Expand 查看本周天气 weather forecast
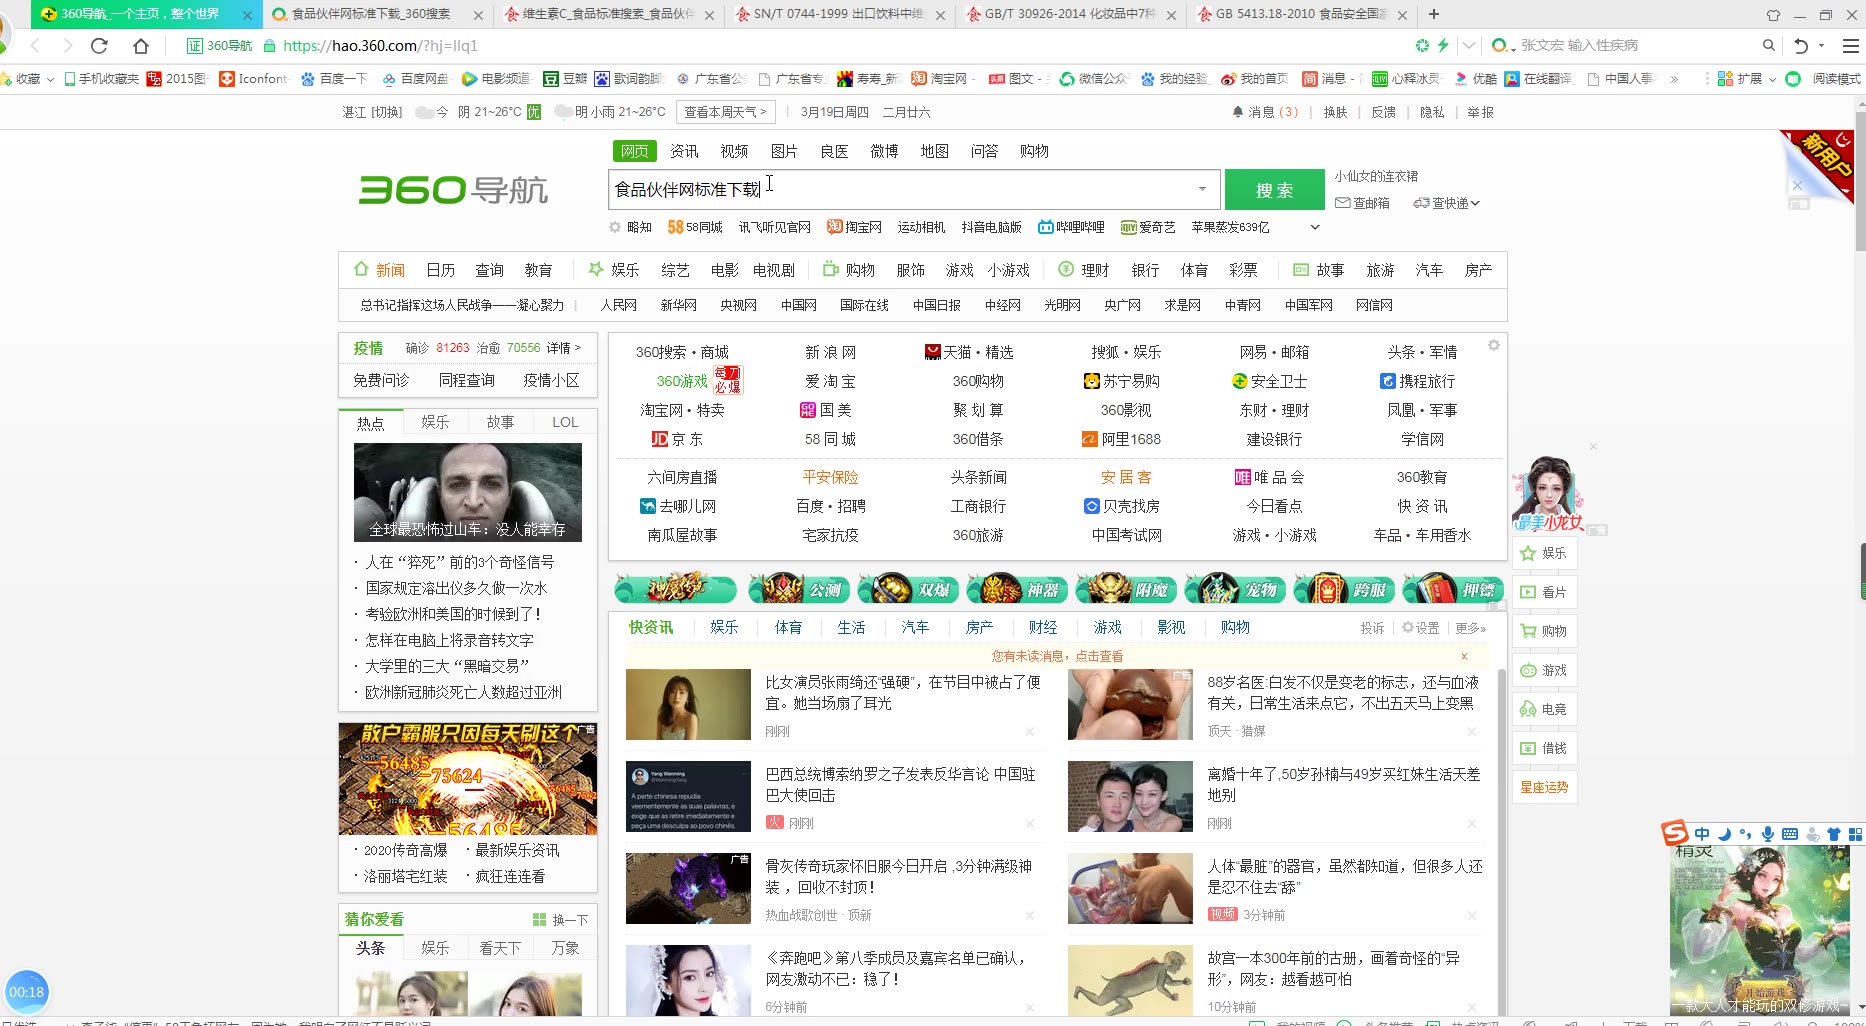 pyautogui.click(x=725, y=112)
